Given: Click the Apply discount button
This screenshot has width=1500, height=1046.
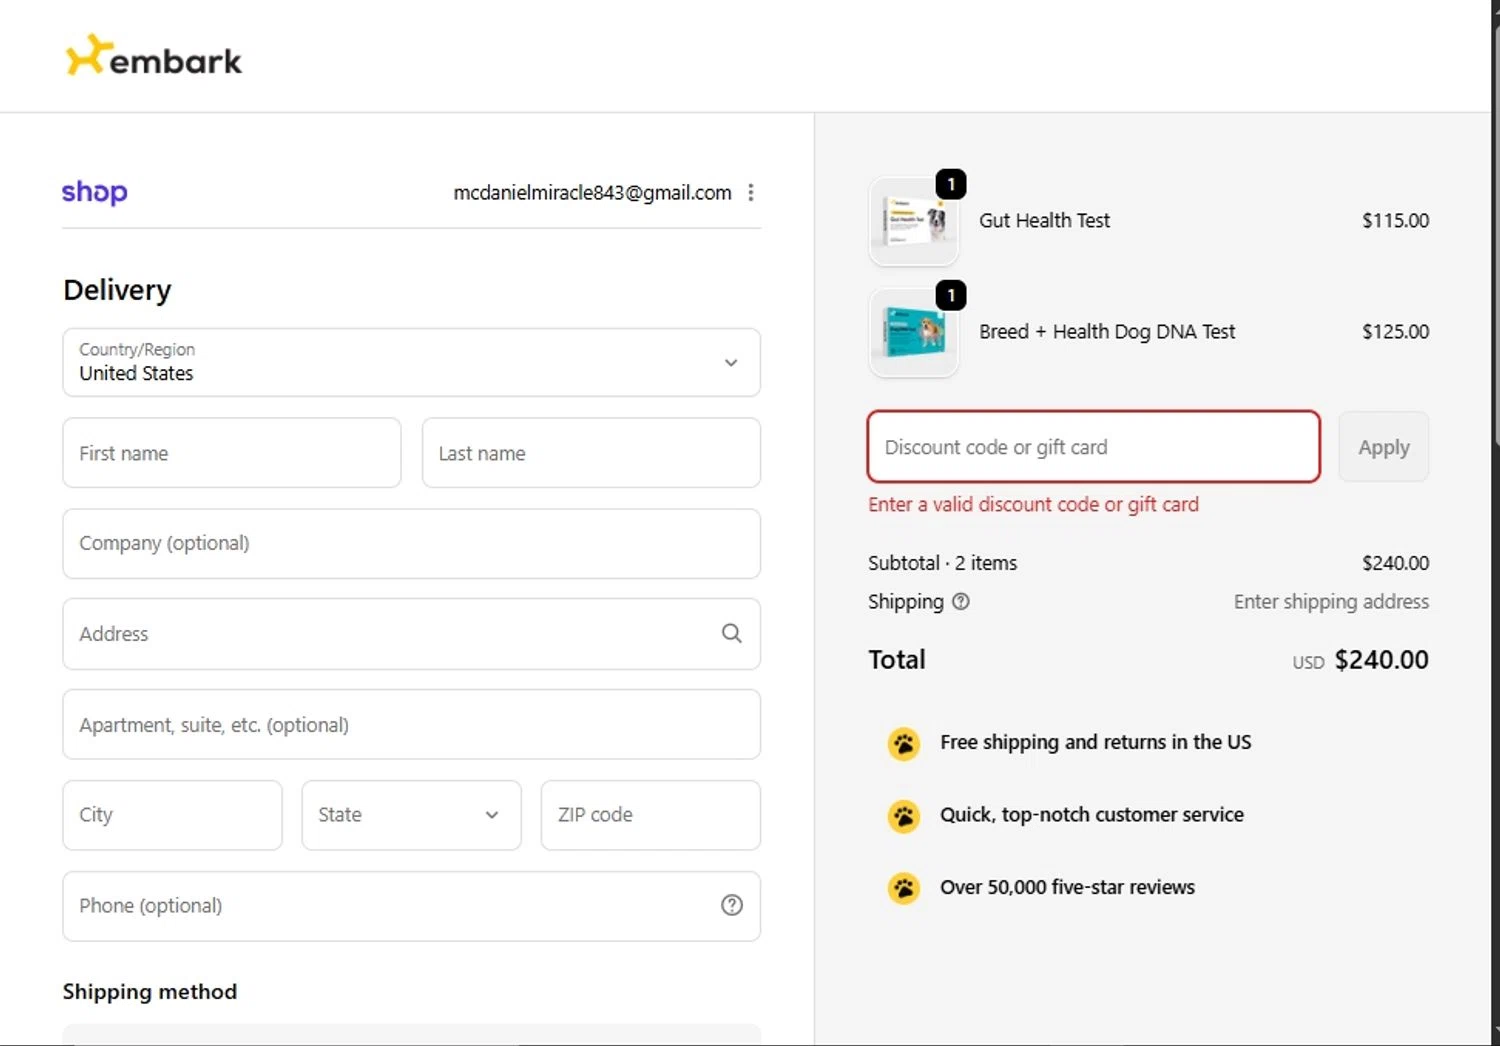Looking at the screenshot, I should click(x=1384, y=447).
